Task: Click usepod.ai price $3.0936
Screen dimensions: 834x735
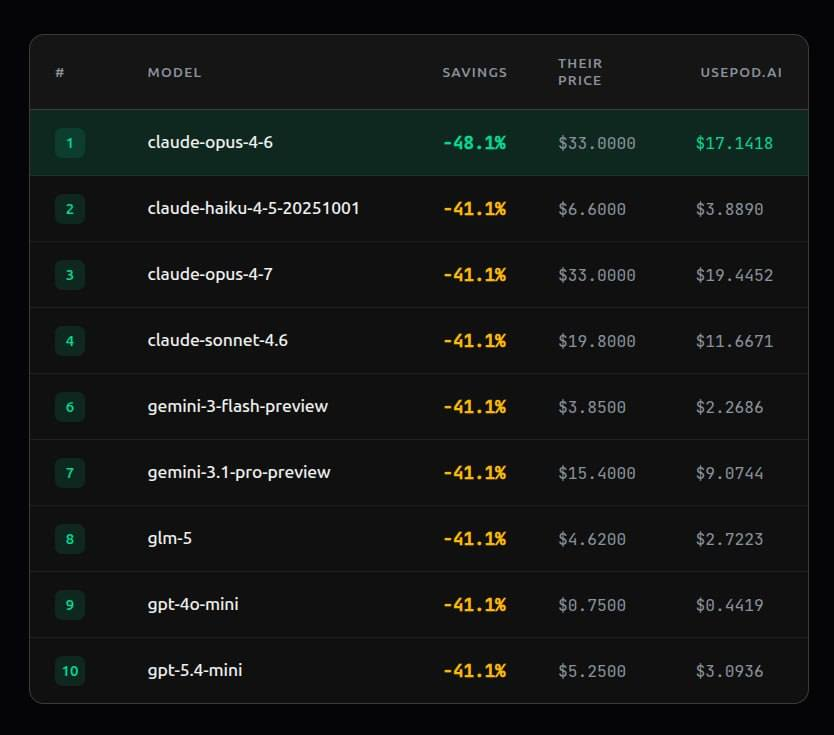Action: [730, 671]
